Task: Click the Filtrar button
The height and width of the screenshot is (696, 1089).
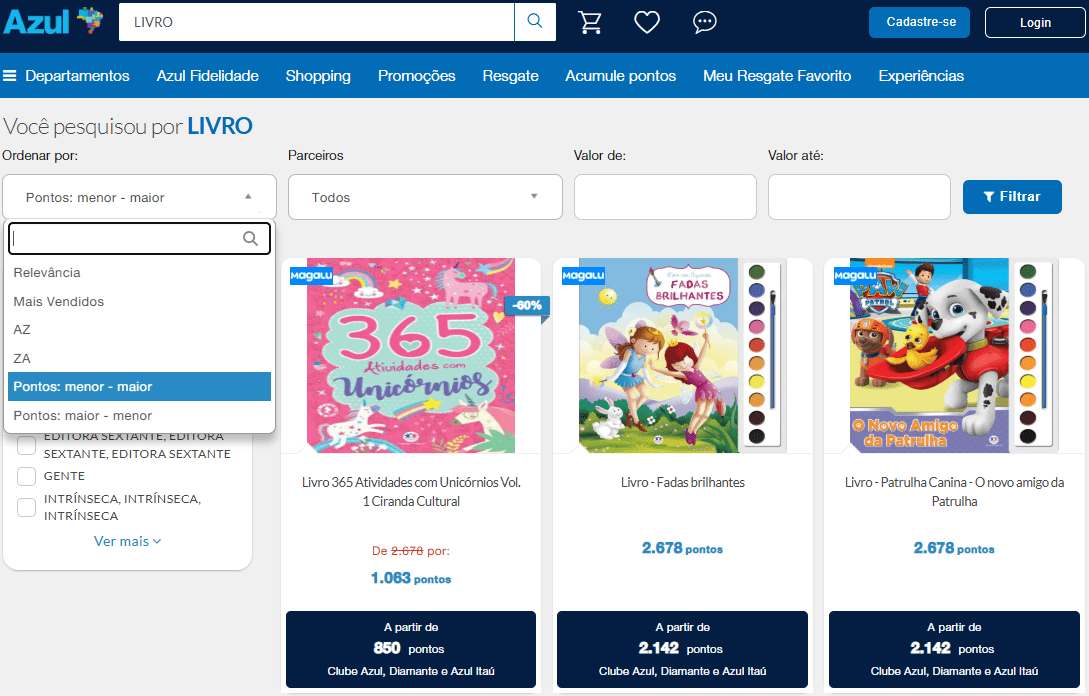Action: [x=1012, y=197]
